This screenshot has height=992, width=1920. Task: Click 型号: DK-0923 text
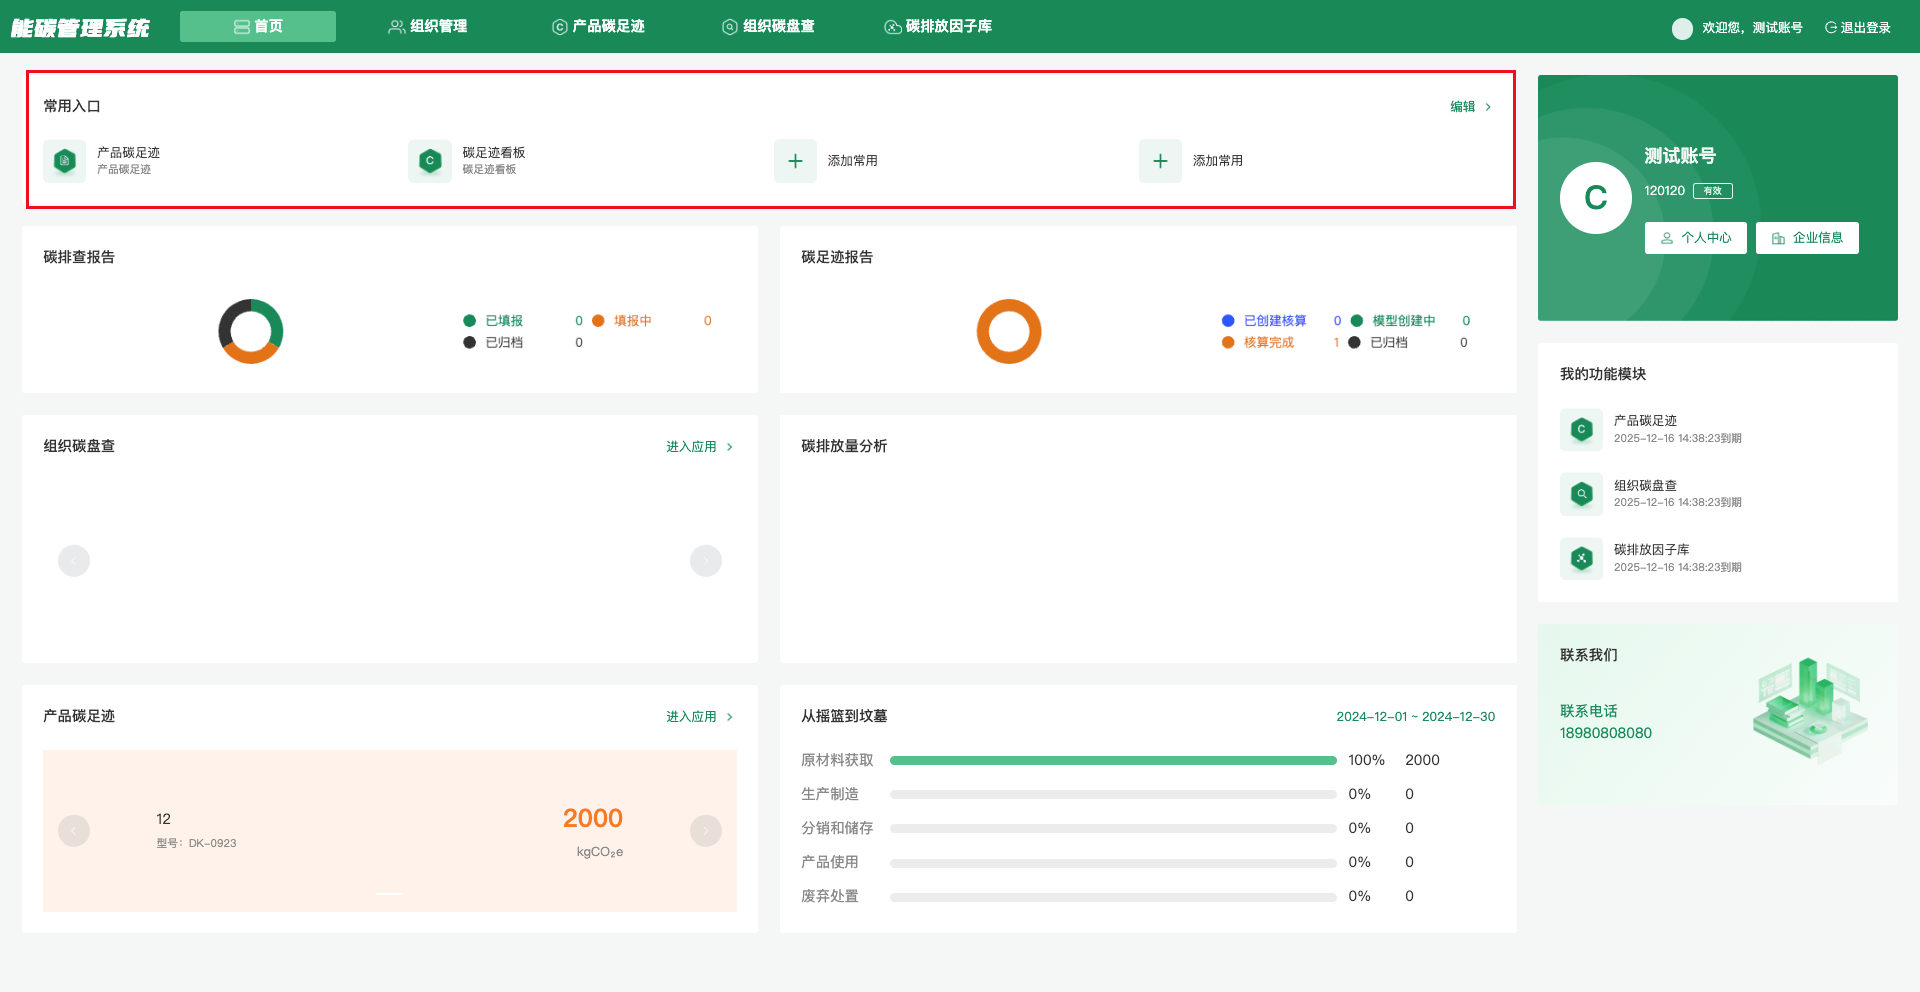click(197, 844)
